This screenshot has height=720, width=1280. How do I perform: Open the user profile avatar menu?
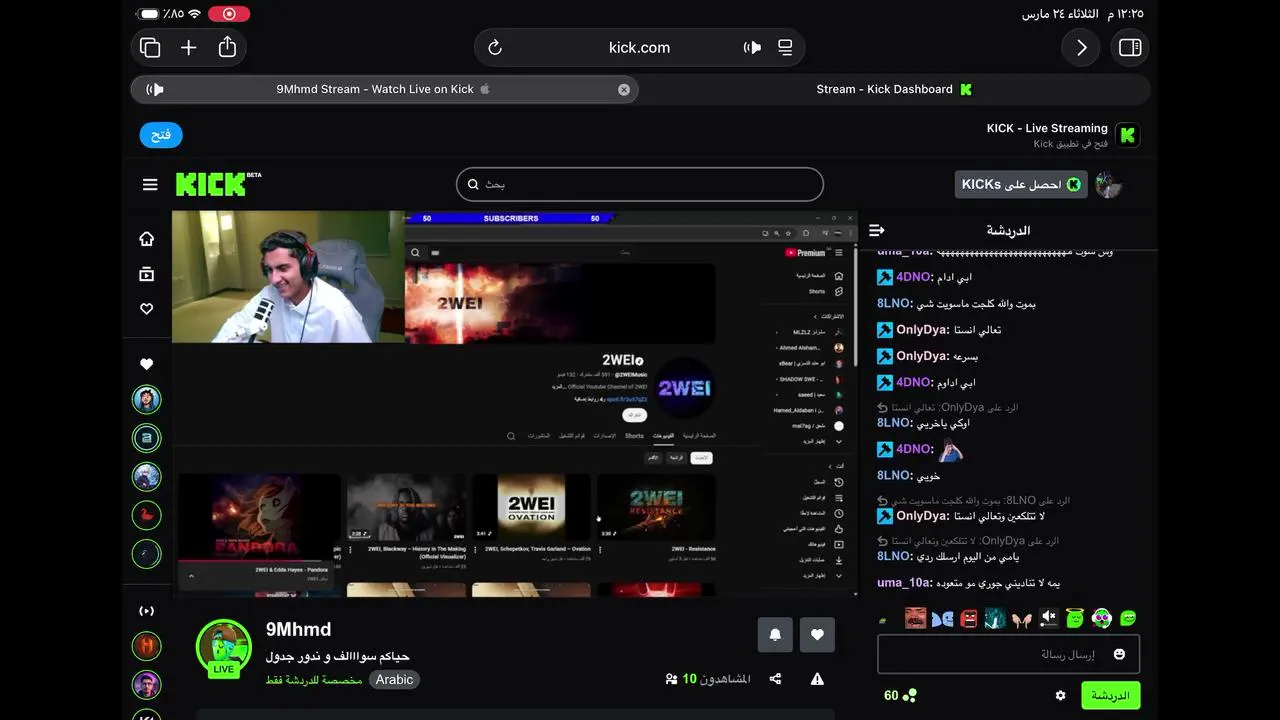coord(1108,184)
